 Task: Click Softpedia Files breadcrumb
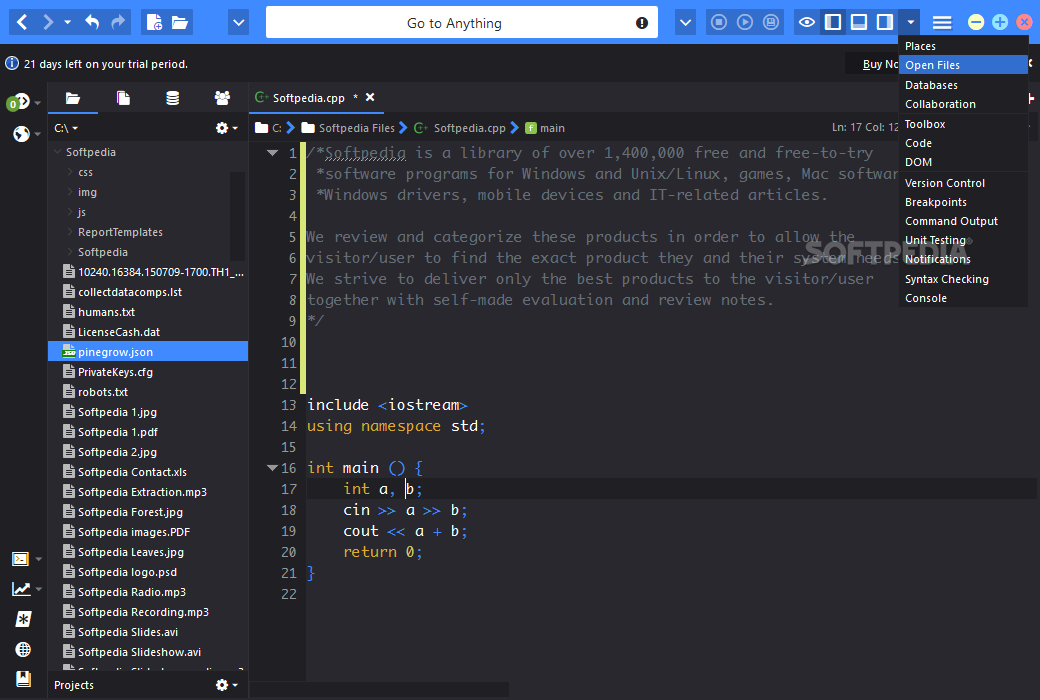(x=356, y=128)
